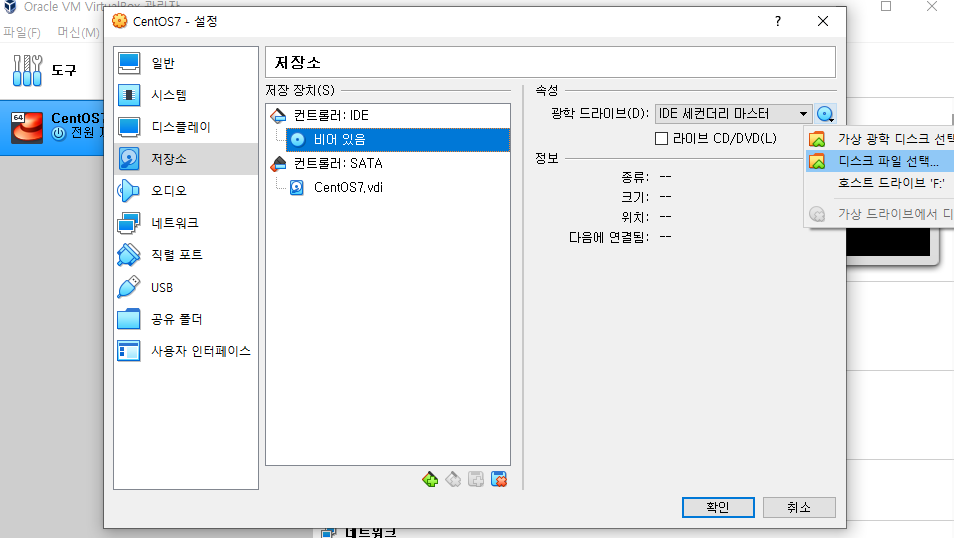Image resolution: width=954 pixels, height=538 pixels.
Task: Click the help question mark button
Action: [x=778, y=21]
